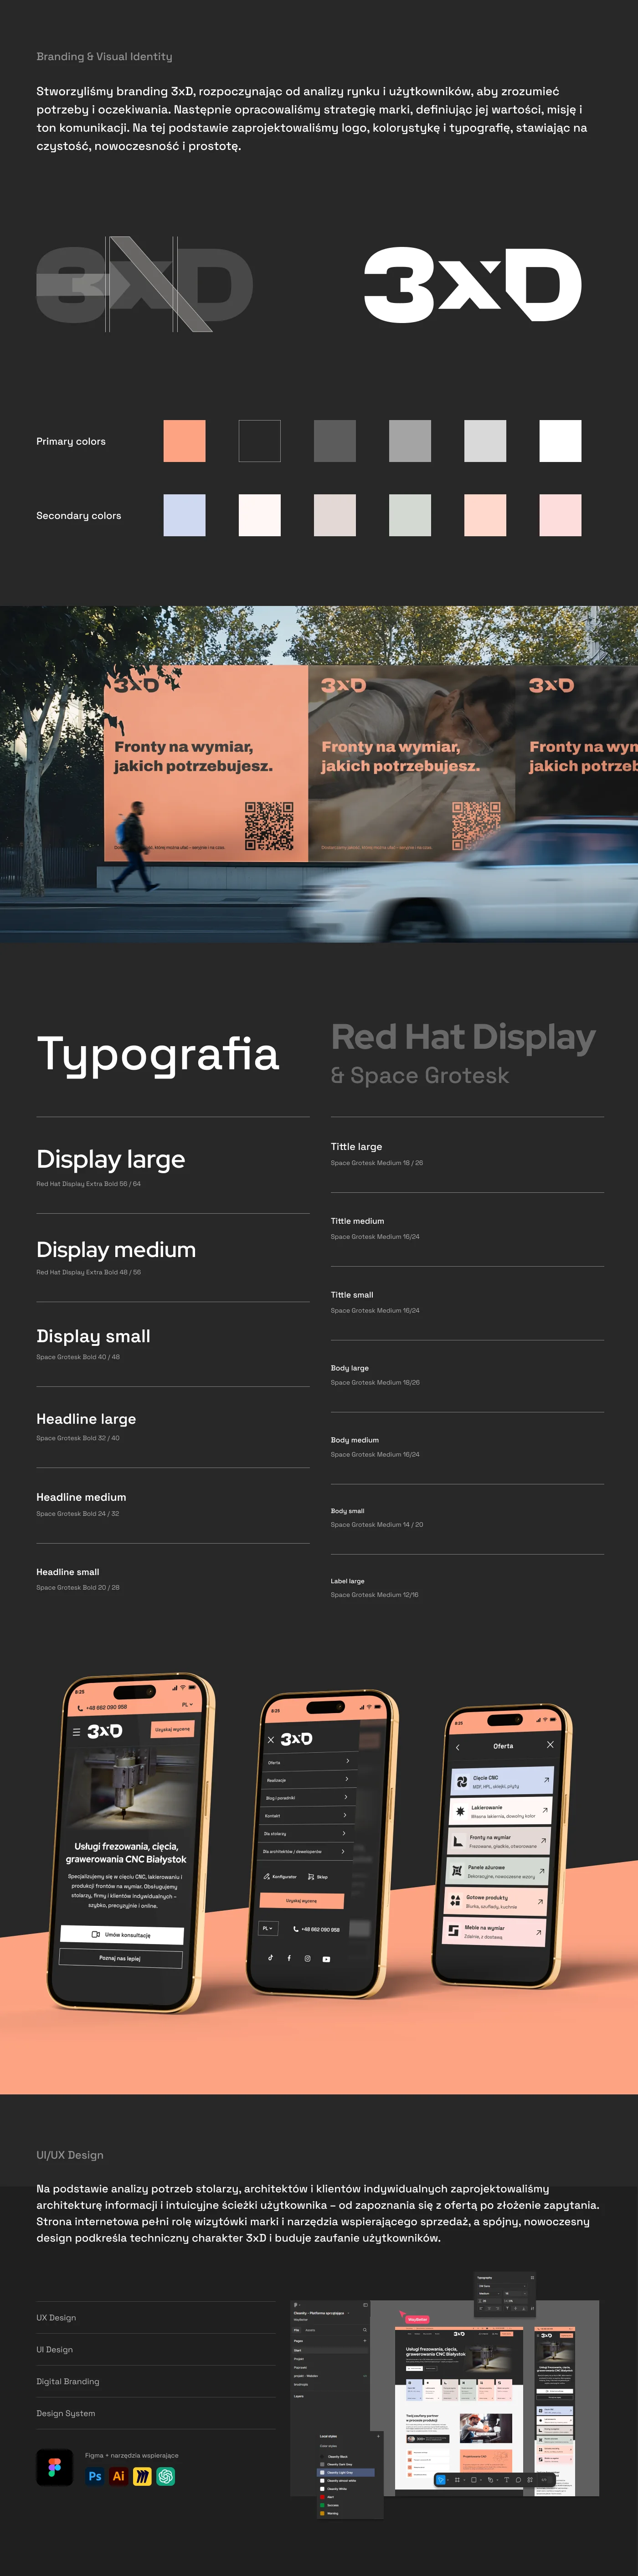This screenshot has width=638, height=2576.
Task: Expand the Kontakt row chevron
Action: (x=345, y=1815)
